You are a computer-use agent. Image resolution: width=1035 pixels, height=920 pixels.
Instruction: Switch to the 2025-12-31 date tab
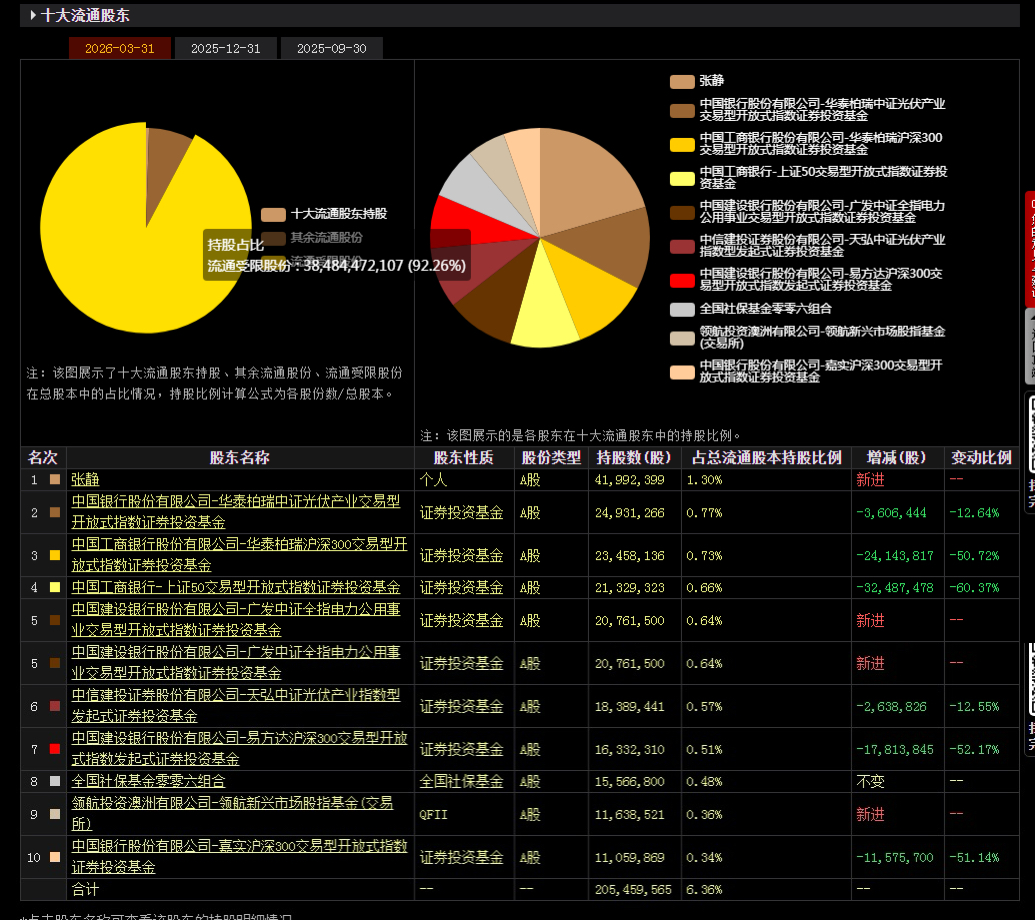click(226, 49)
